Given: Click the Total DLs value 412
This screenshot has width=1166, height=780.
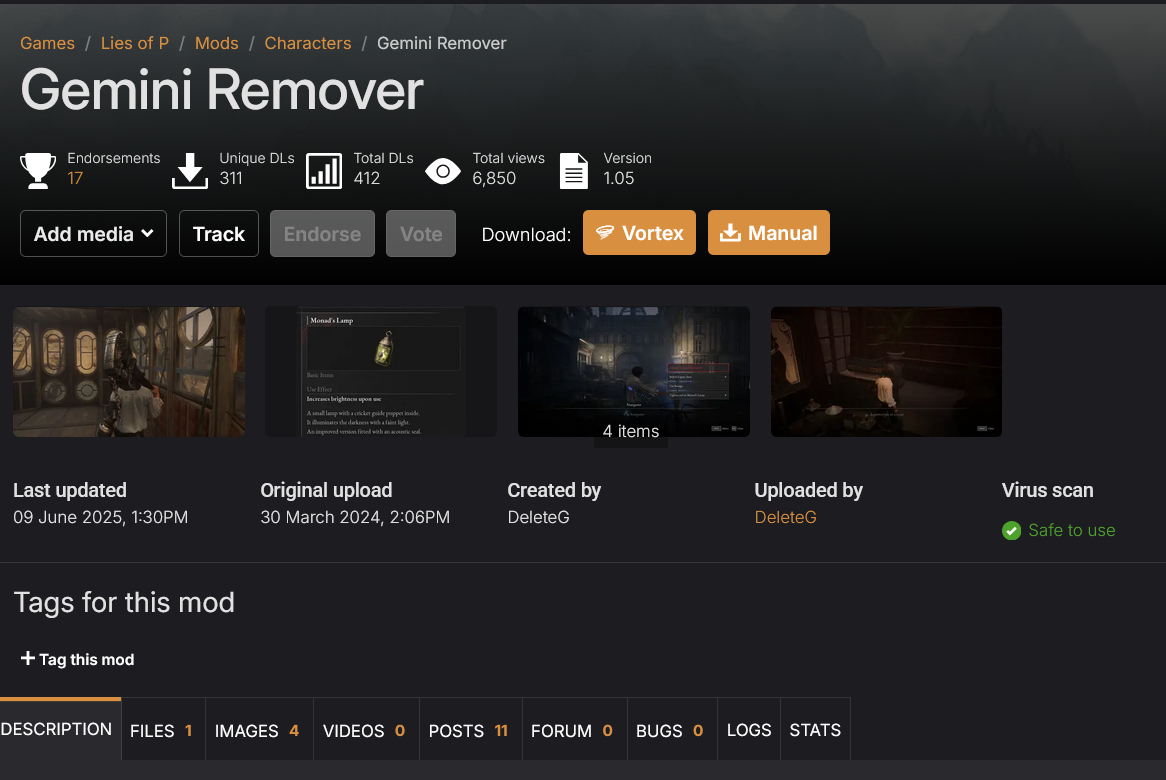Looking at the screenshot, I should [367, 178].
